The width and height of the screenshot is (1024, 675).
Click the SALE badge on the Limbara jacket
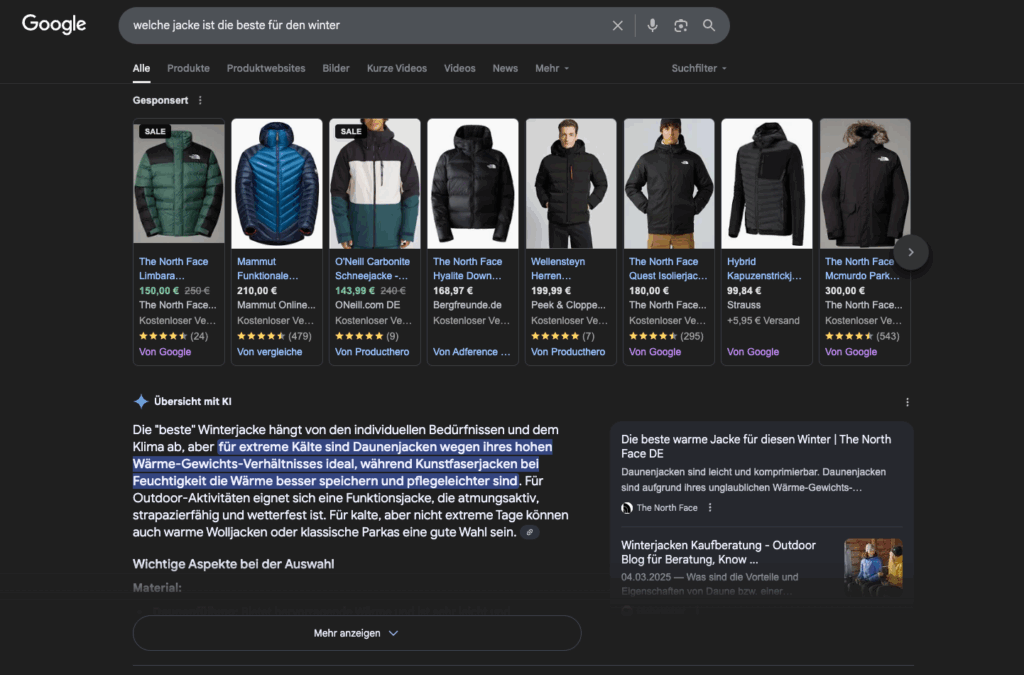click(155, 131)
